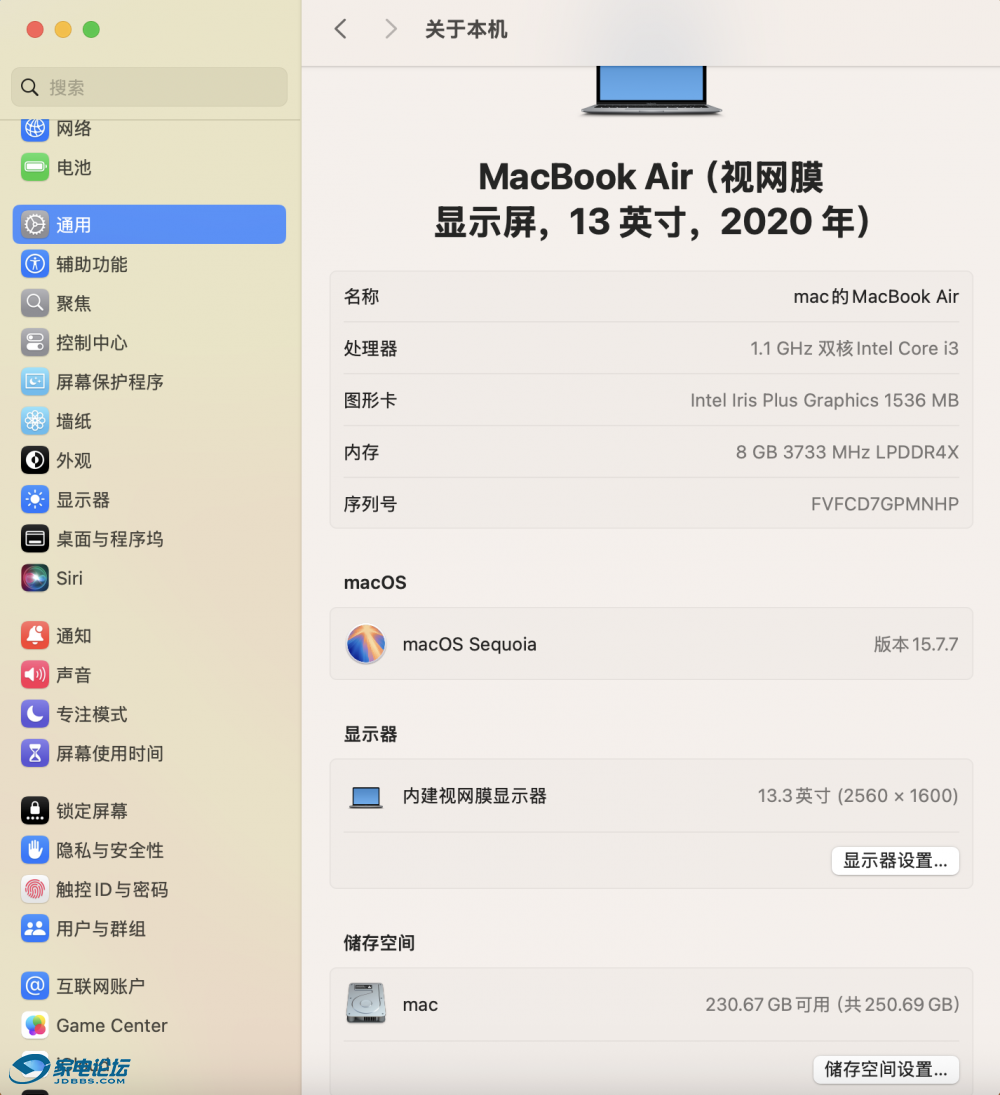Open the Game Center icon
This screenshot has height=1095, width=1000.
[x=35, y=1025]
